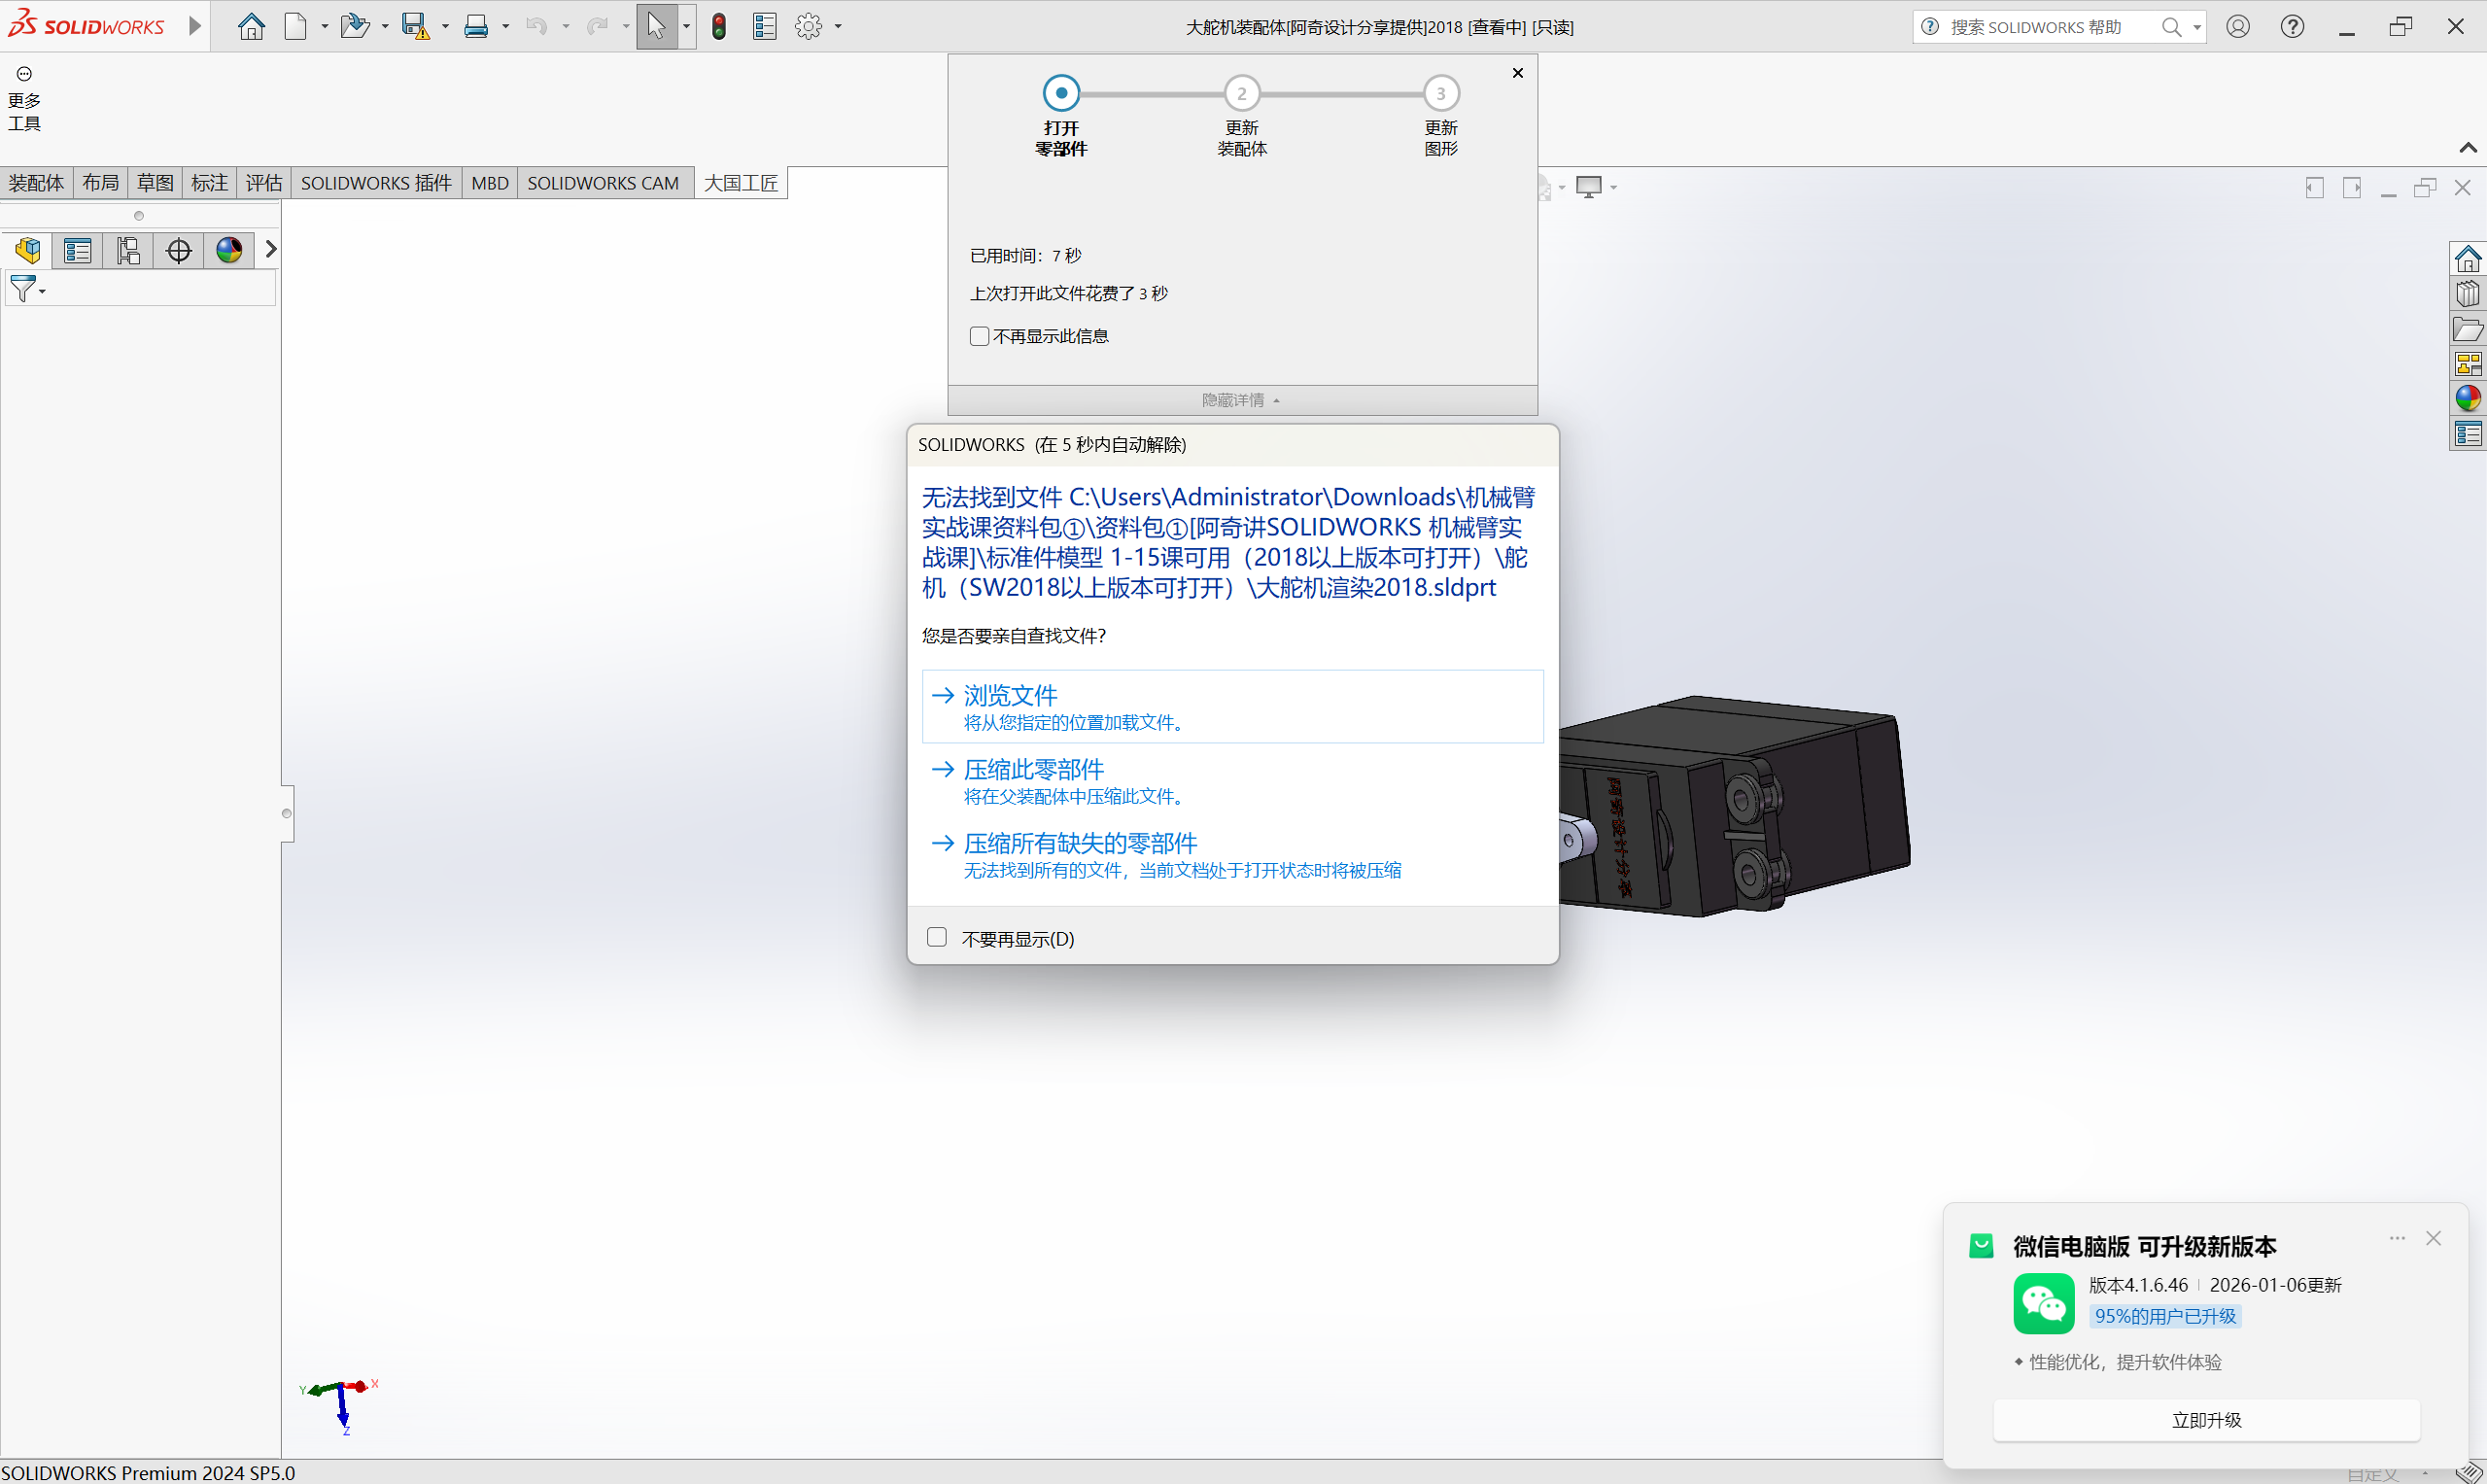This screenshot has height=1484, width=2487.
Task: Select the FeatureManager design tree tab icon
Action: [28, 250]
